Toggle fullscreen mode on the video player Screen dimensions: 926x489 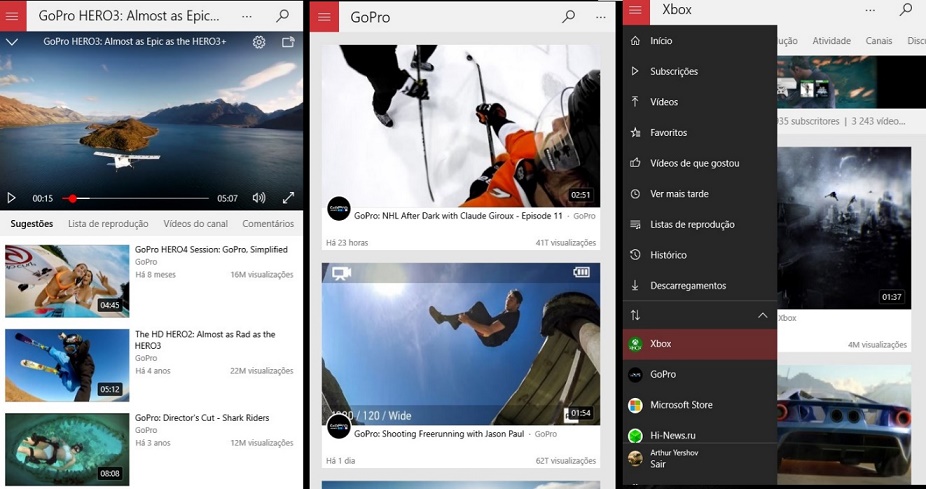(x=288, y=198)
